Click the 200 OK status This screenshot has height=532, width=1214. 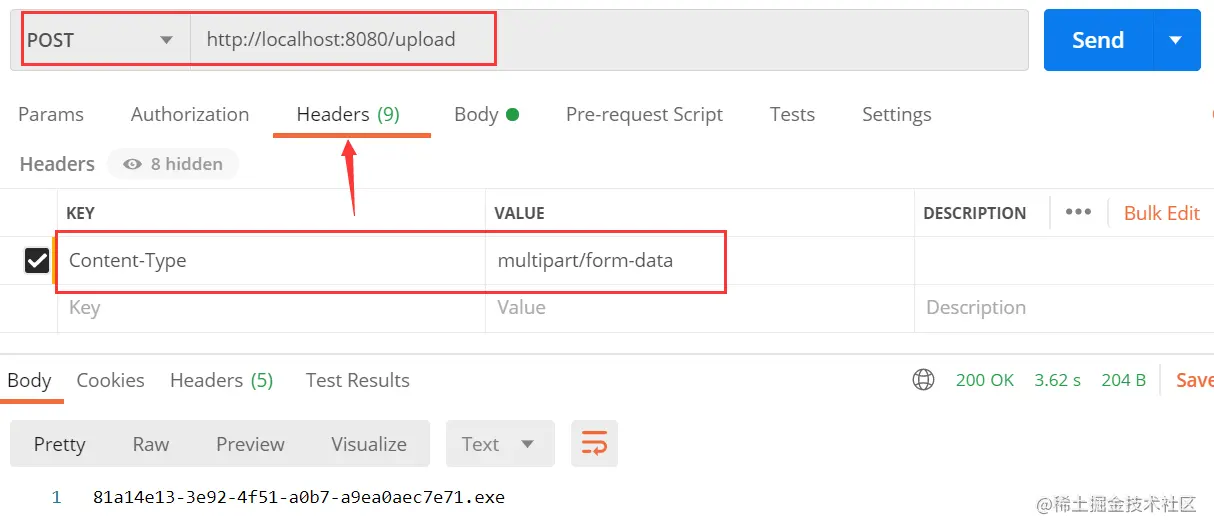tap(985, 380)
